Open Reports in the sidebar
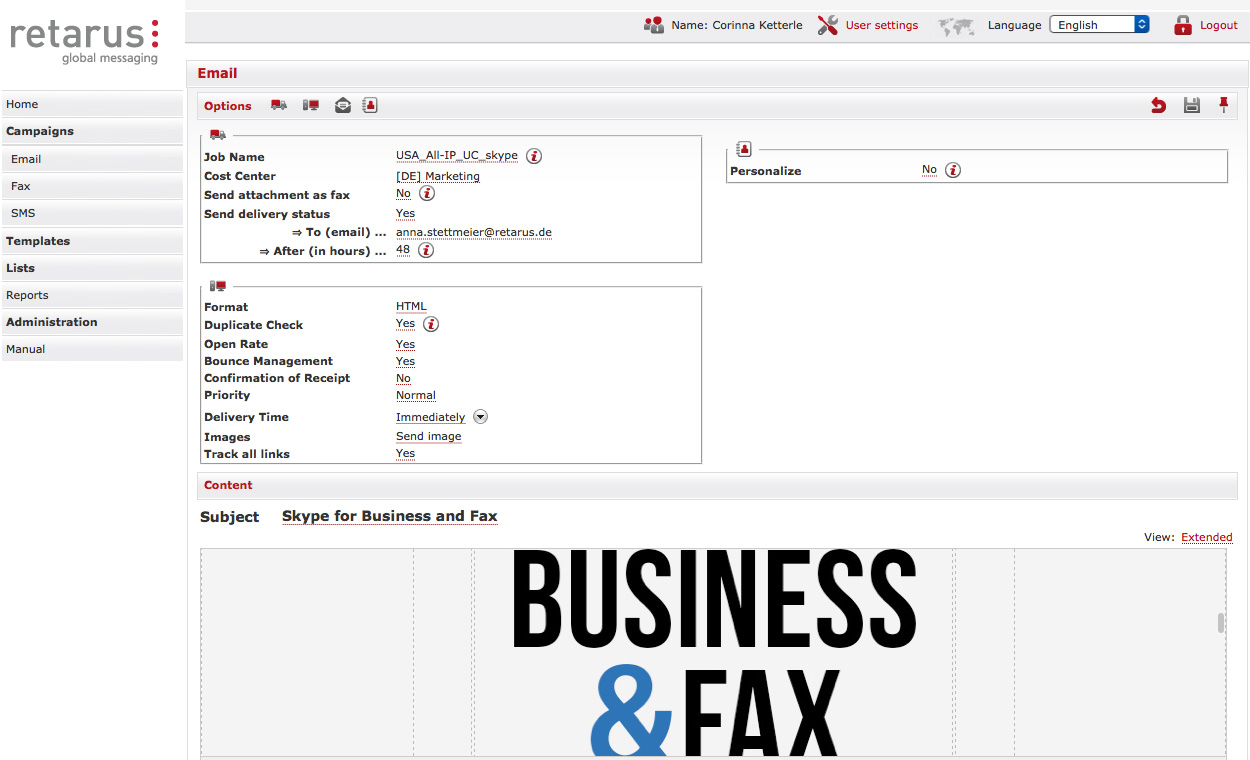Screen dimensions: 1250x760 [x=92, y=295]
